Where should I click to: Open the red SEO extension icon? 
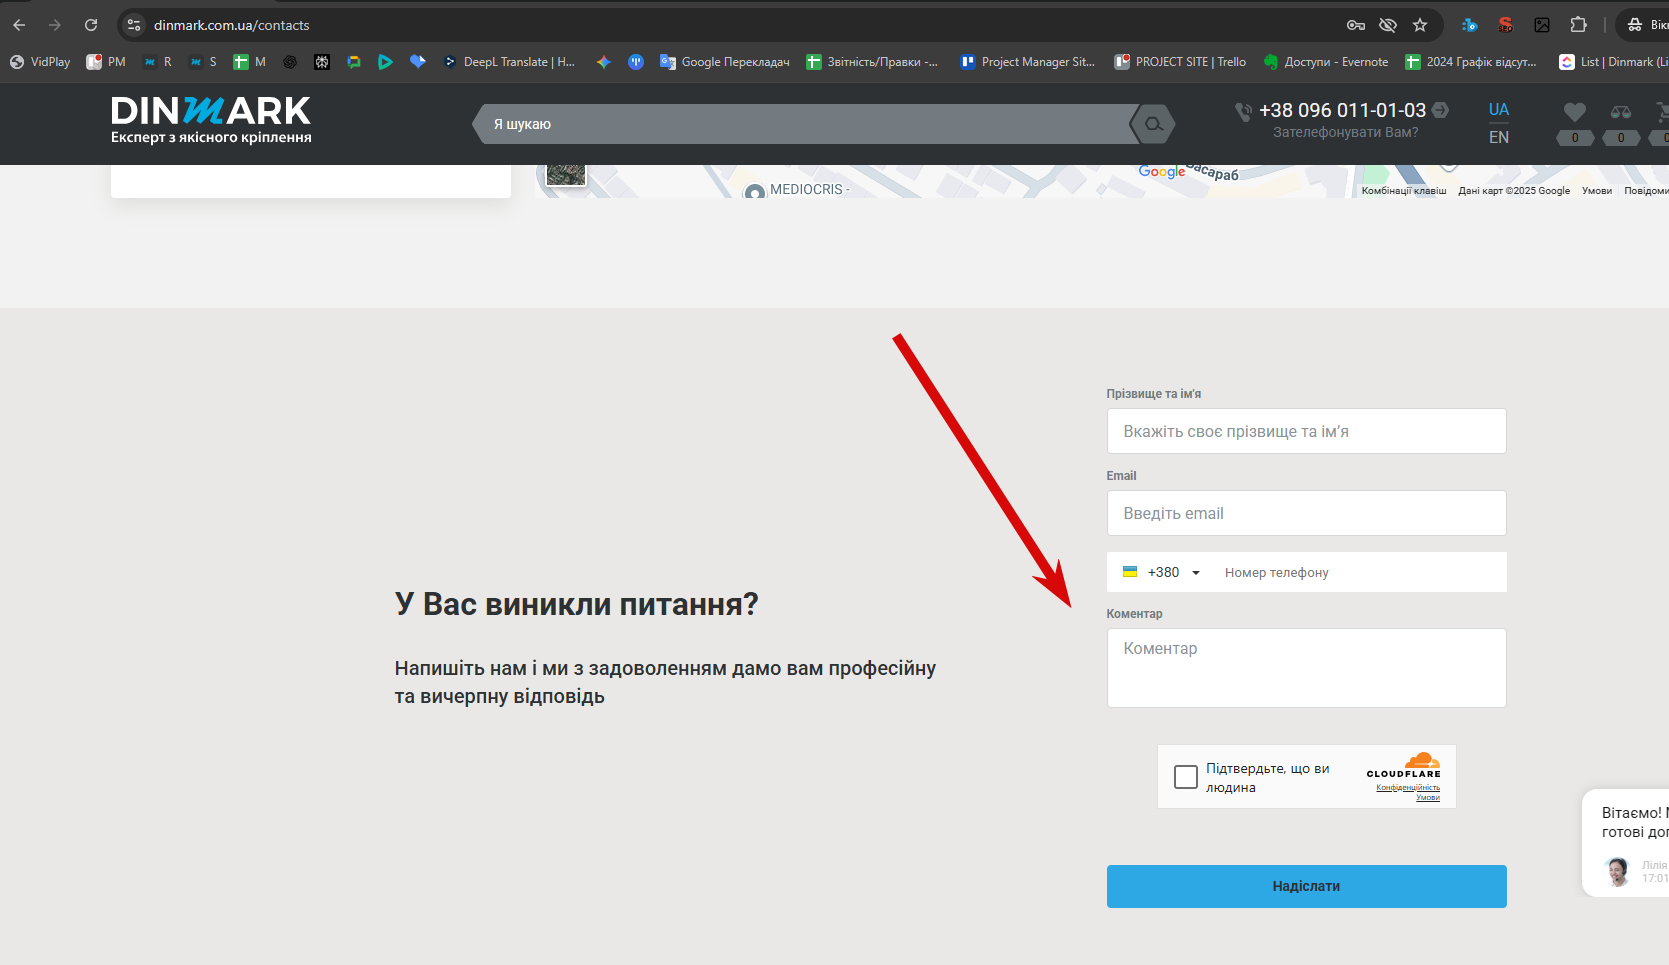1505,25
